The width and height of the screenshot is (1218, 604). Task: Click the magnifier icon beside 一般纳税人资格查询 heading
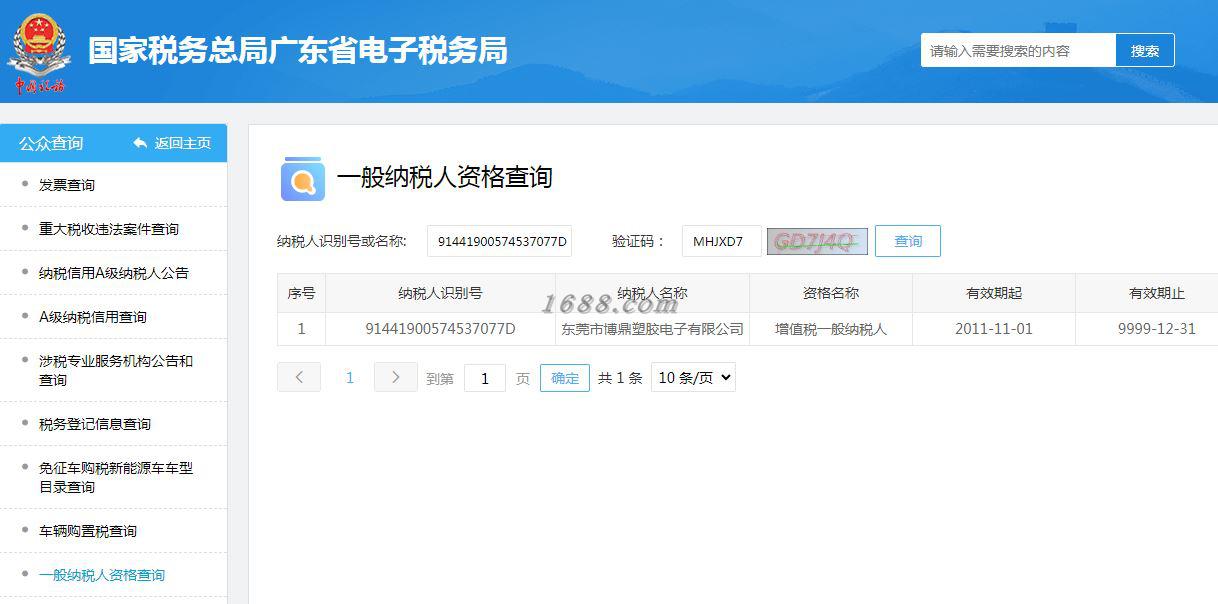303,179
